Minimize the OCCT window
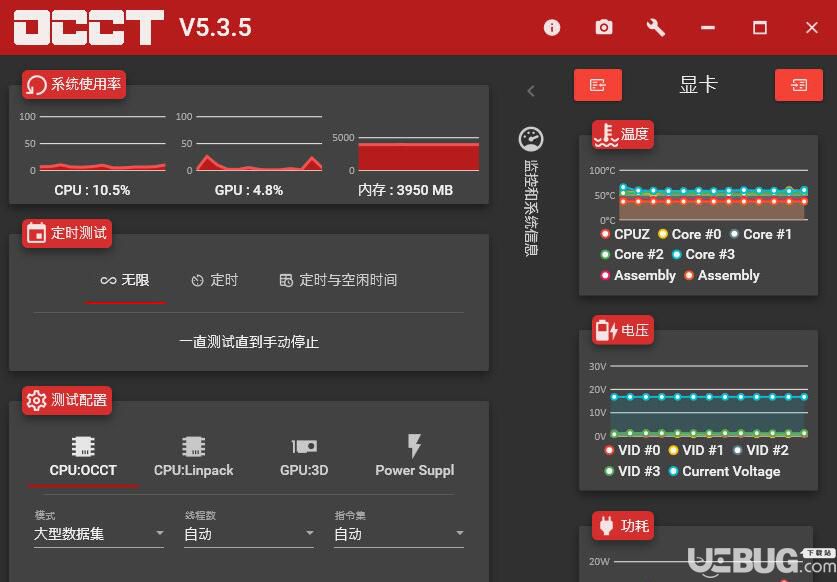The height and width of the screenshot is (582, 837). [708, 28]
